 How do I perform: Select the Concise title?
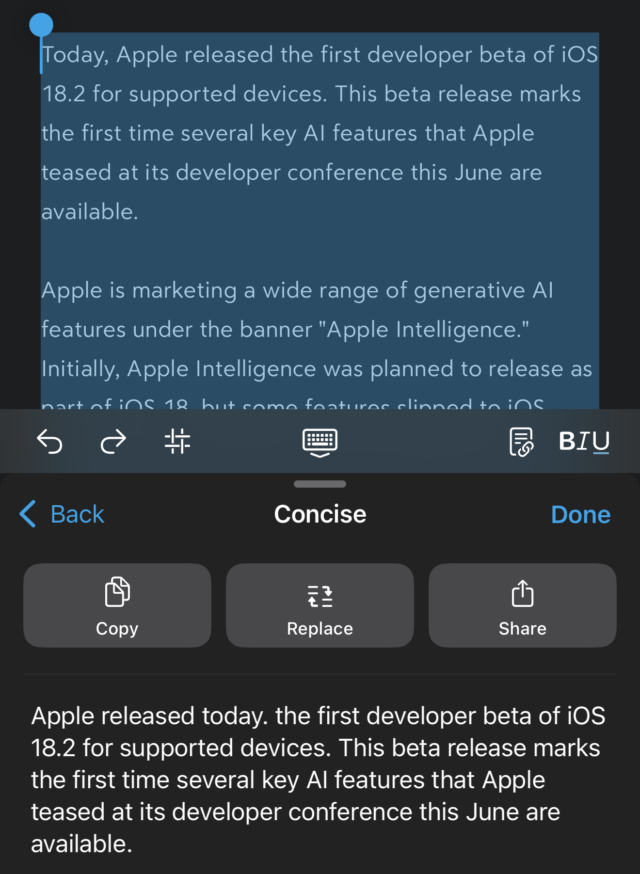320,514
